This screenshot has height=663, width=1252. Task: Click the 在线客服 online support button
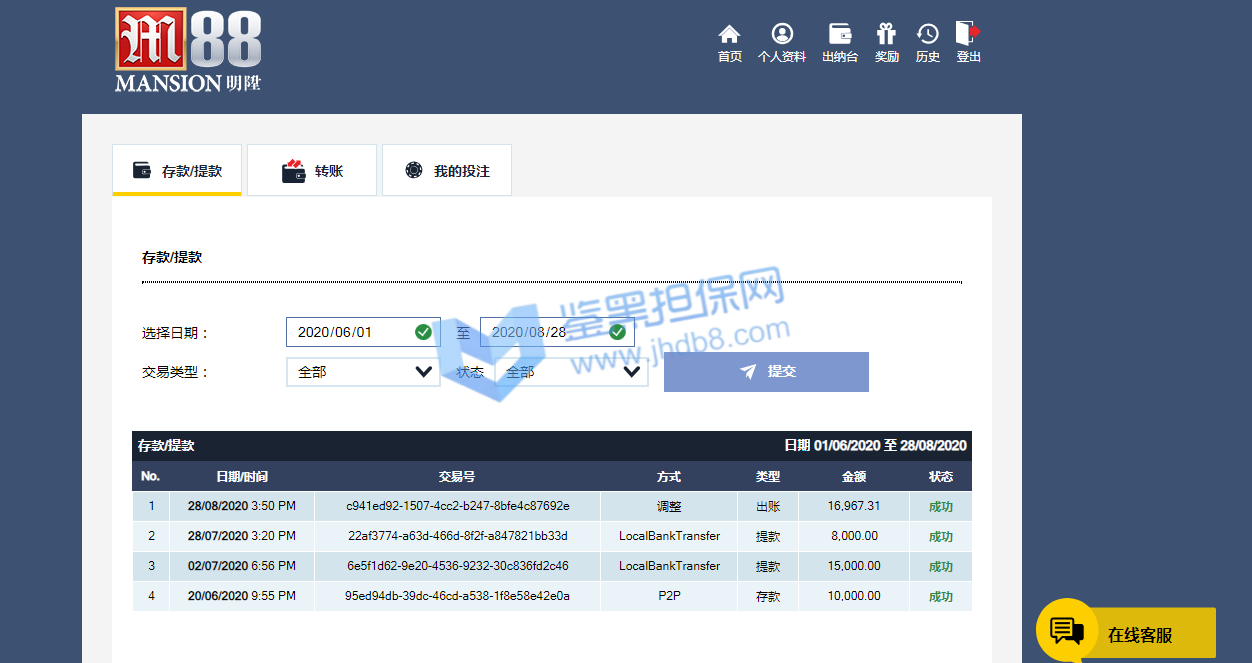point(1140,635)
